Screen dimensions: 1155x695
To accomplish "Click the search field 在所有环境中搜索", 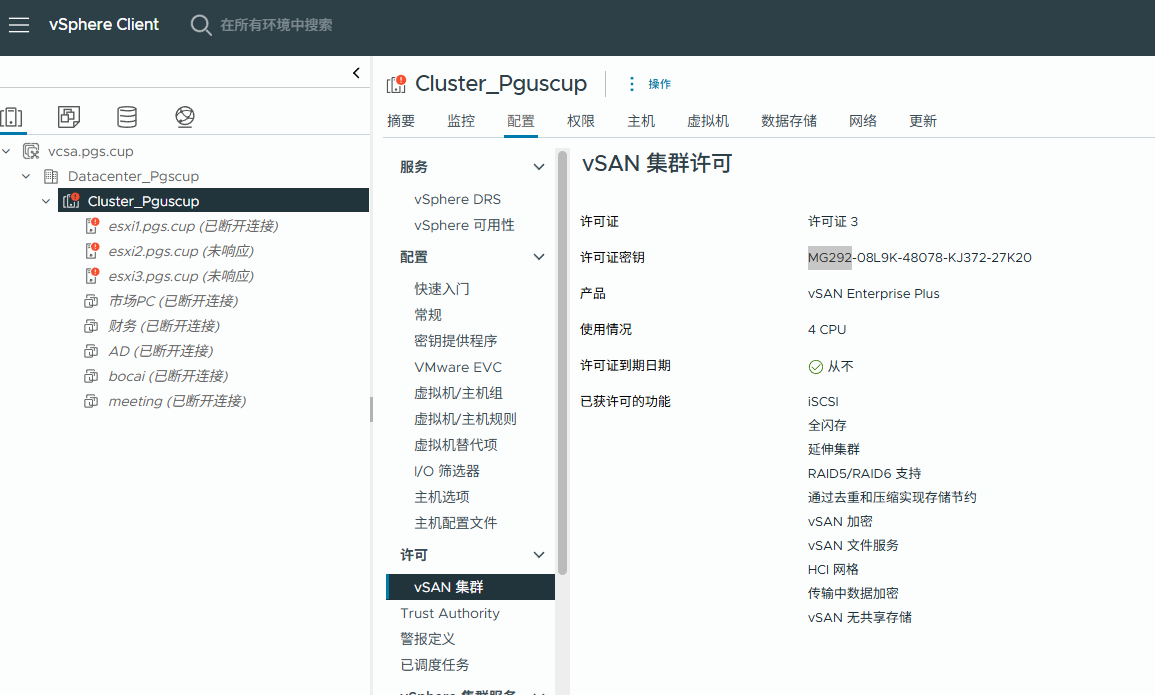I will coord(276,25).
